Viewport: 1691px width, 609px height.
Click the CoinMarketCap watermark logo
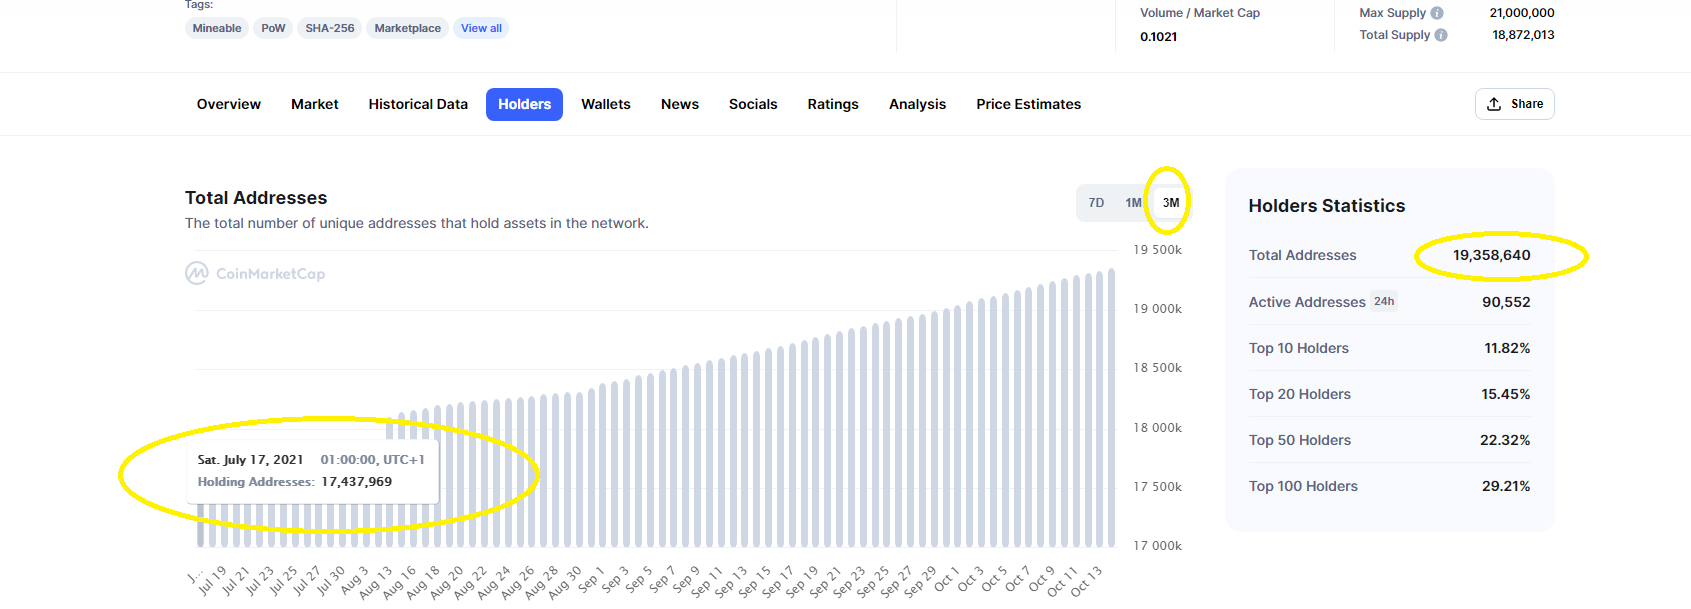coord(255,273)
